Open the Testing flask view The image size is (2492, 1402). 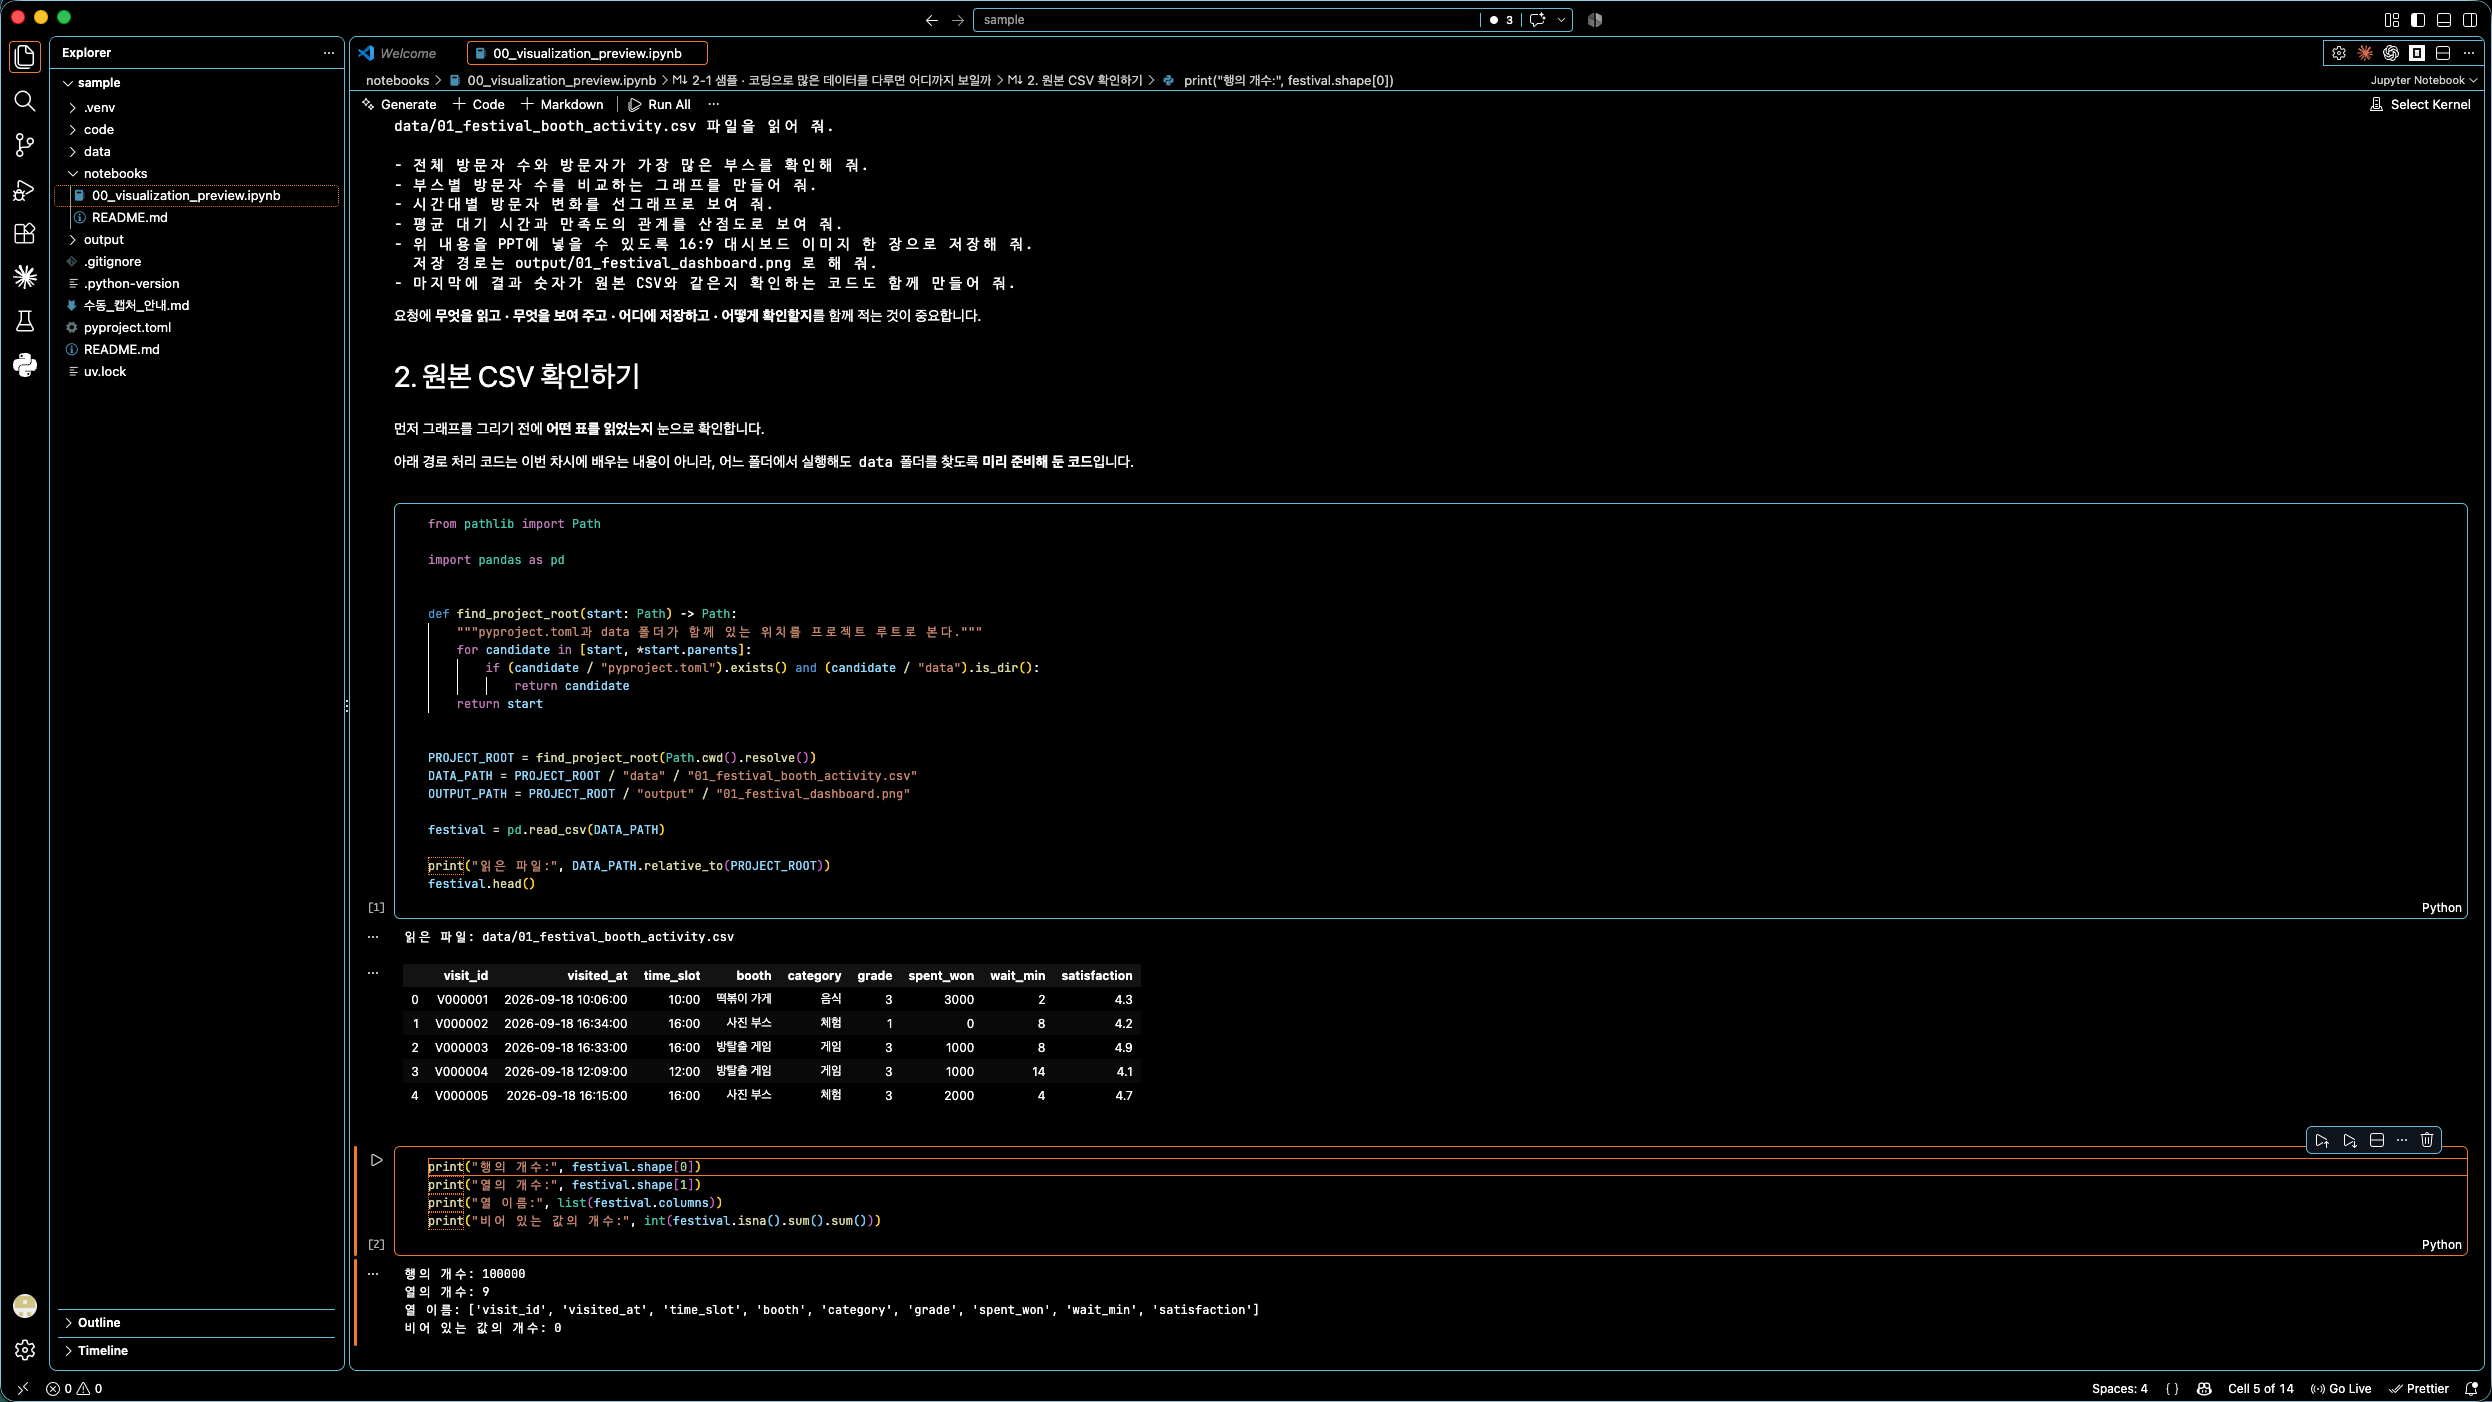click(x=25, y=321)
